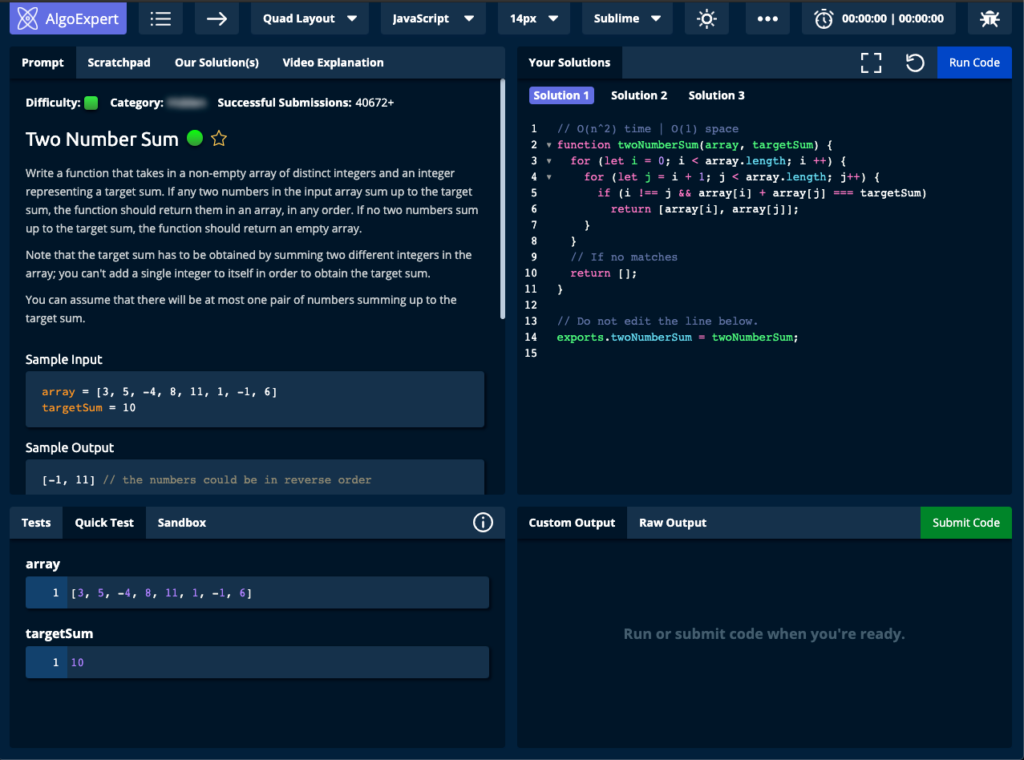Screen dimensions: 1024x760
Task: Click the Run Code button
Action: [x=974, y=63]
